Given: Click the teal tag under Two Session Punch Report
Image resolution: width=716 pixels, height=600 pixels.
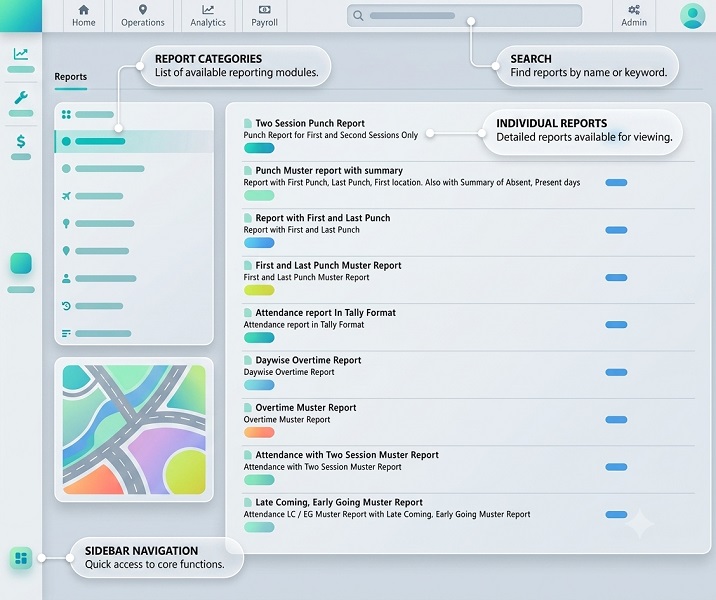Looking at the screenshot, I should 259,148.
